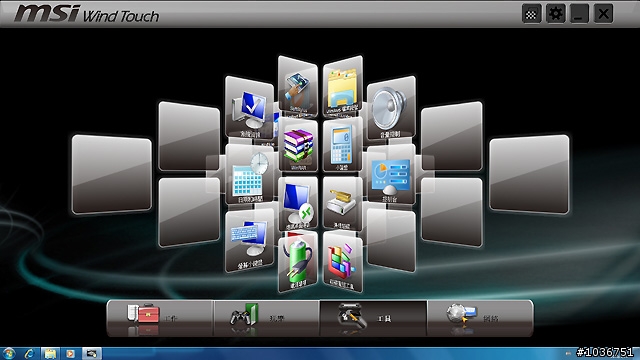Open the date and time calendar tile
The height and width of the screenshot is (360, 640).
pos(249,175)
